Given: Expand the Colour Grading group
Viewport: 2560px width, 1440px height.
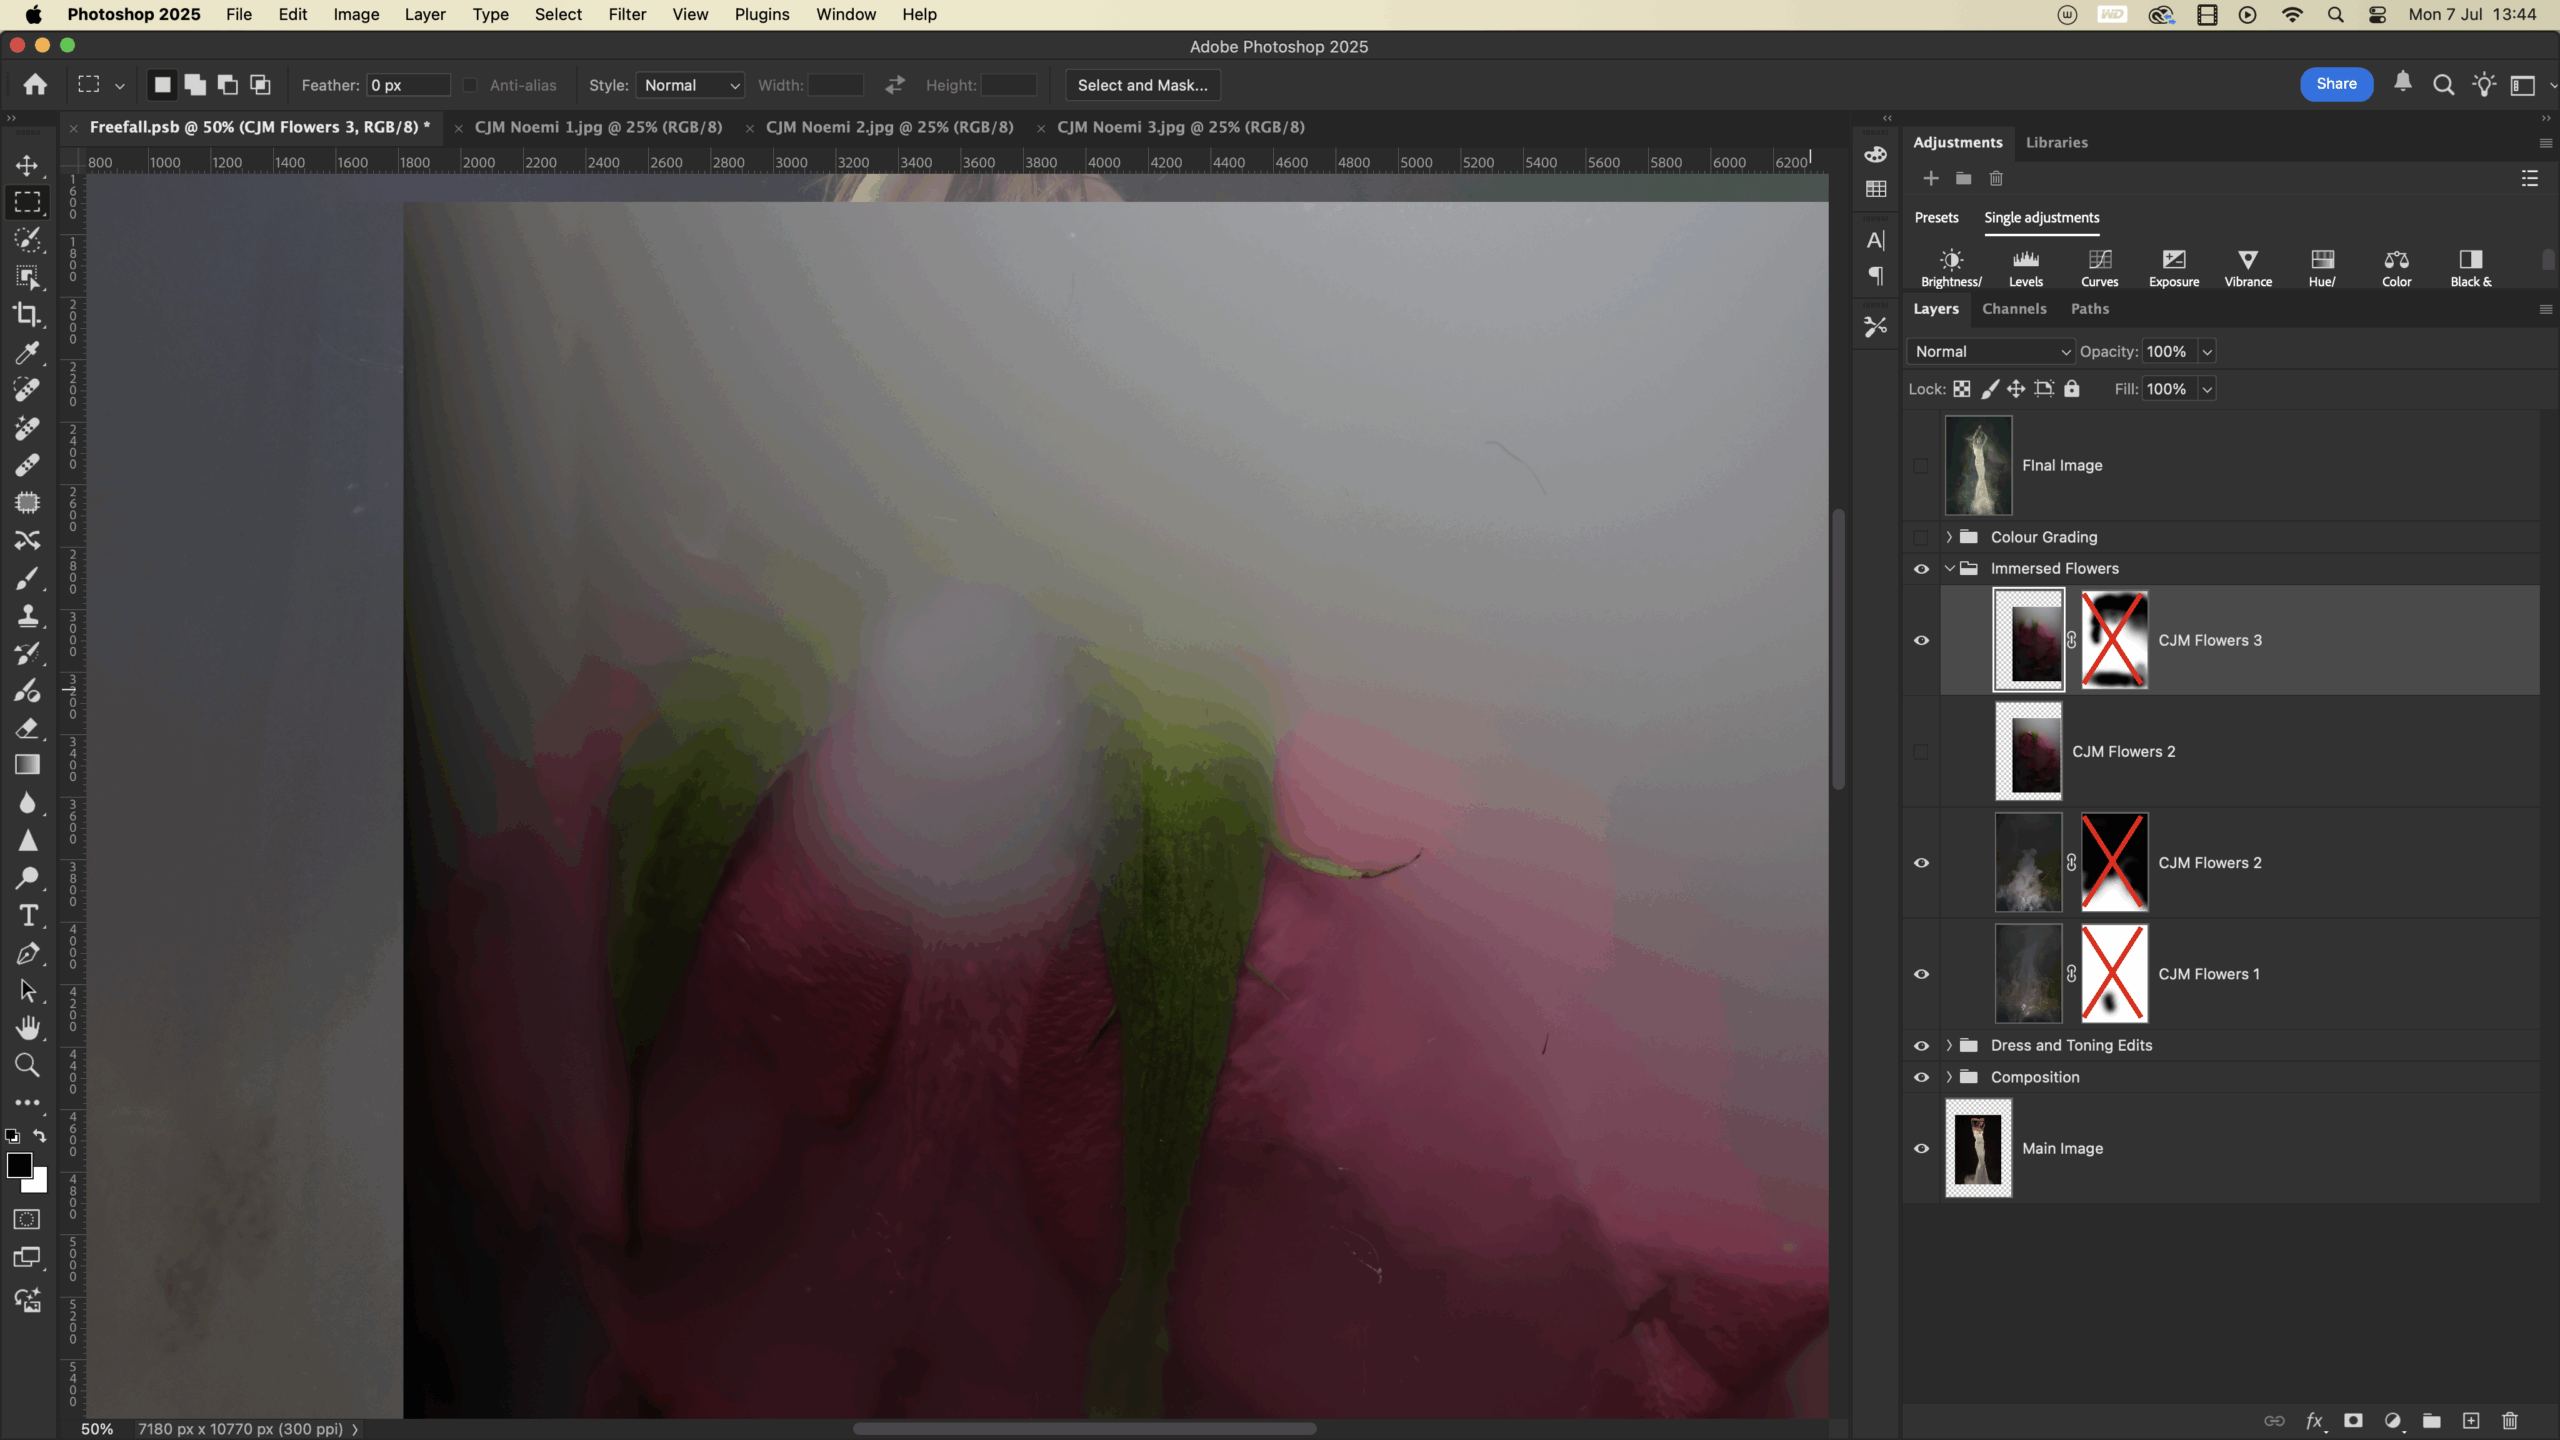Looking at the screenshot, I should (x=1948, y=537).
